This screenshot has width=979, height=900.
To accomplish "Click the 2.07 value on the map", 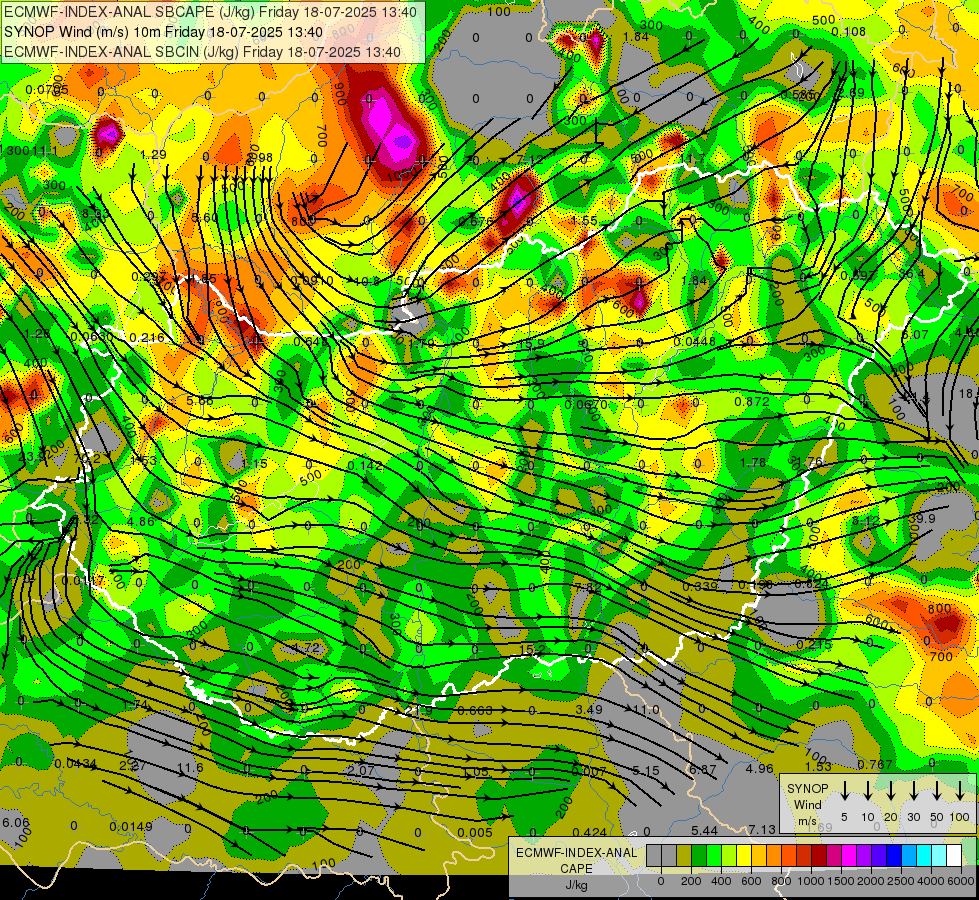I will pyautogui.click(x=360, y=771).
